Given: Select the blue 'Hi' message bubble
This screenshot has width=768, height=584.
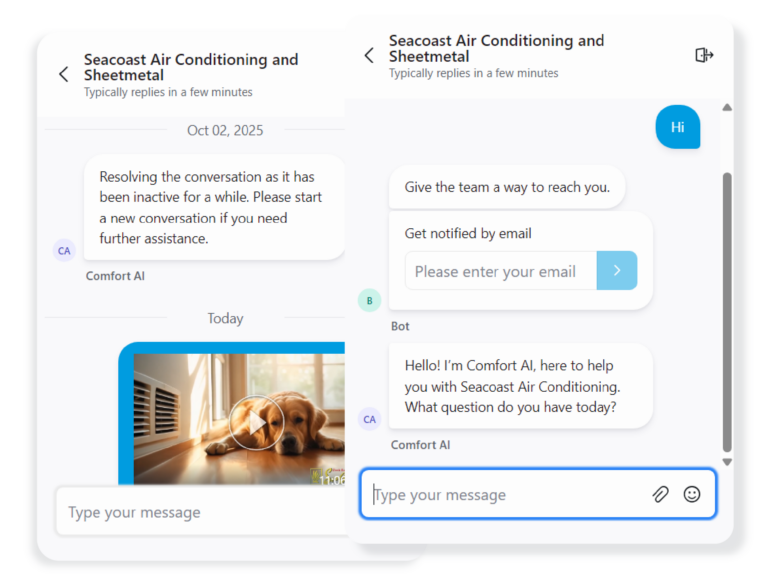Looking at the screenshot, I should tap(677, 127).
